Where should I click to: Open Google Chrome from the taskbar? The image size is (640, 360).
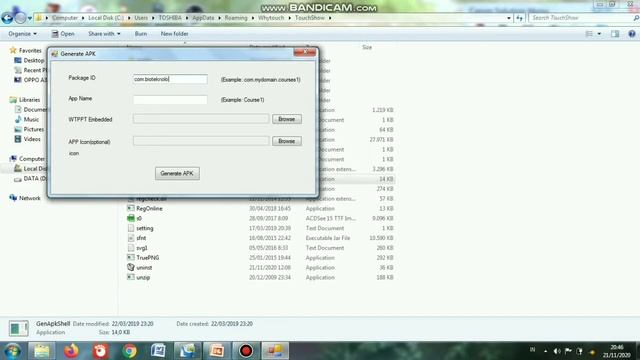pyautogui.click(x=129, y=351)
